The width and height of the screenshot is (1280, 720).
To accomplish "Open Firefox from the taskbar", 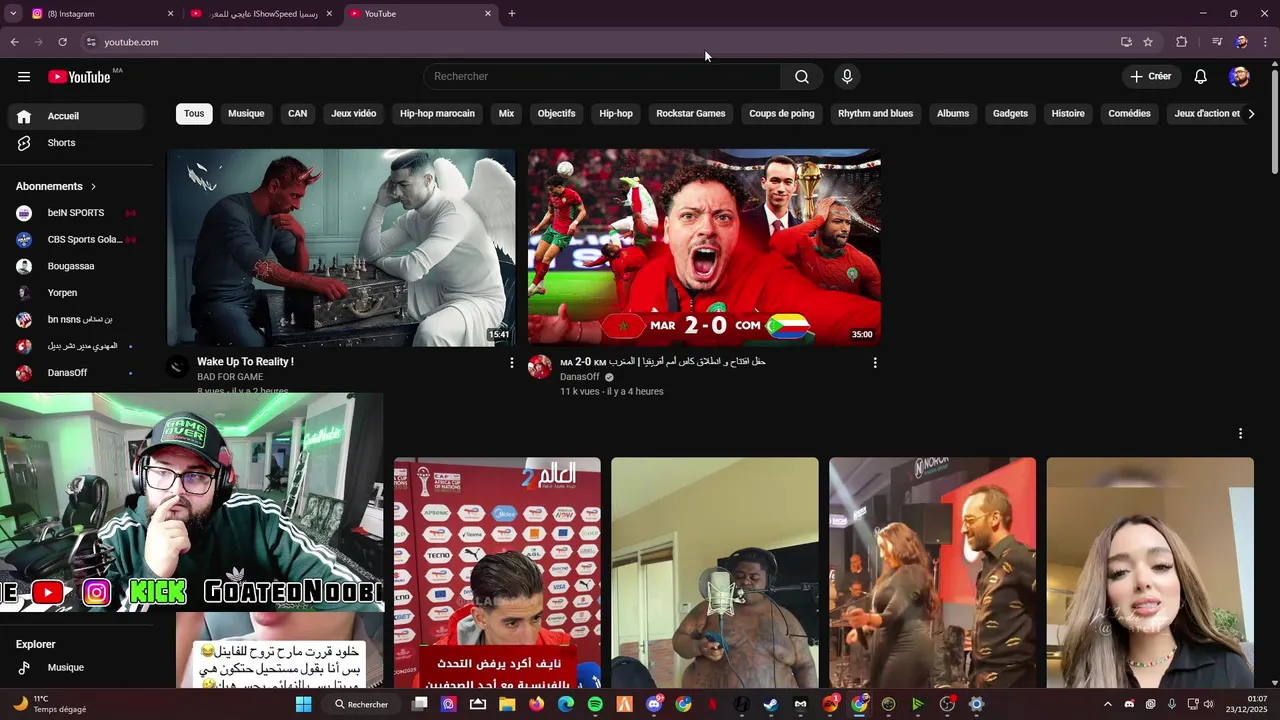I will (536, 705).
